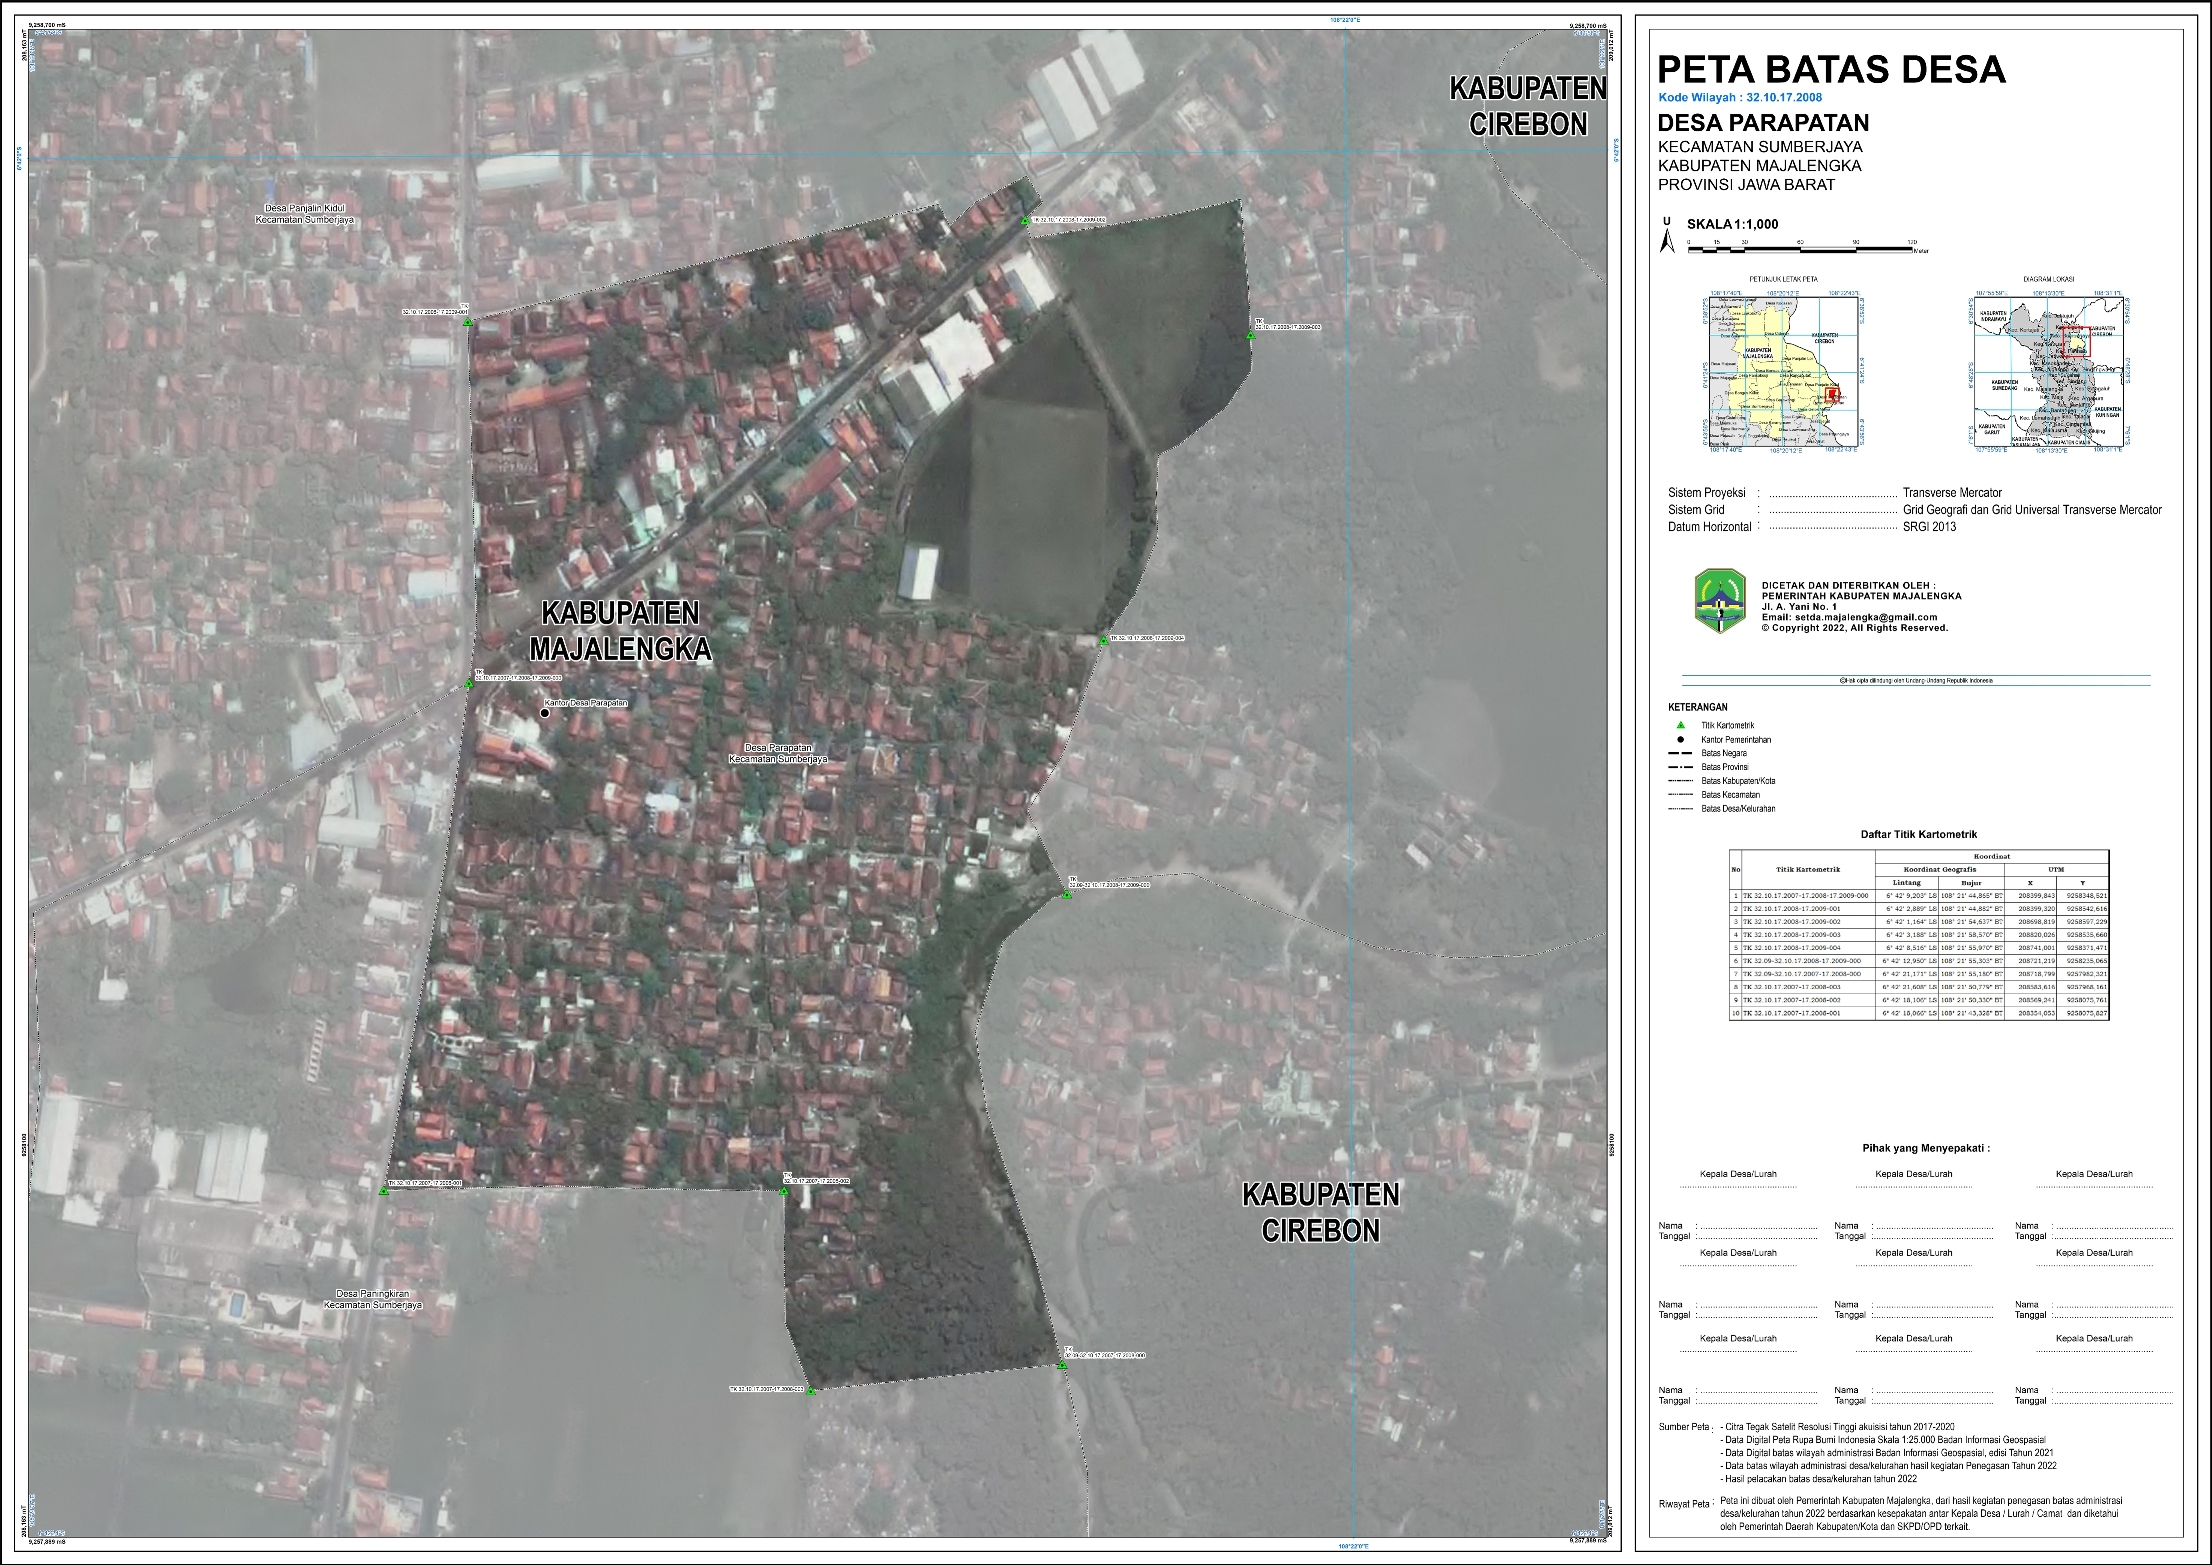Click the Jl. A. Yani No. 1 address
The image size is (2212, 1565).
click(1797, 607)
